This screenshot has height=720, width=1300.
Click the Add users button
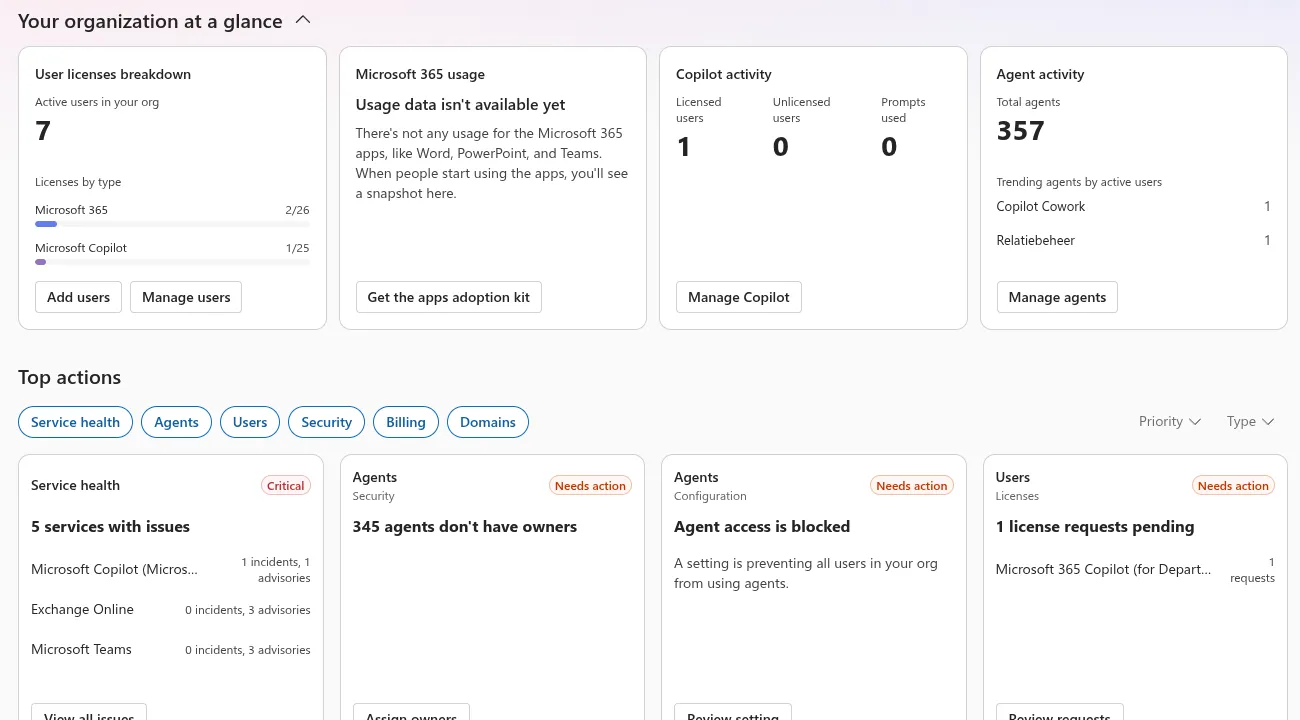tap(78, 297)
